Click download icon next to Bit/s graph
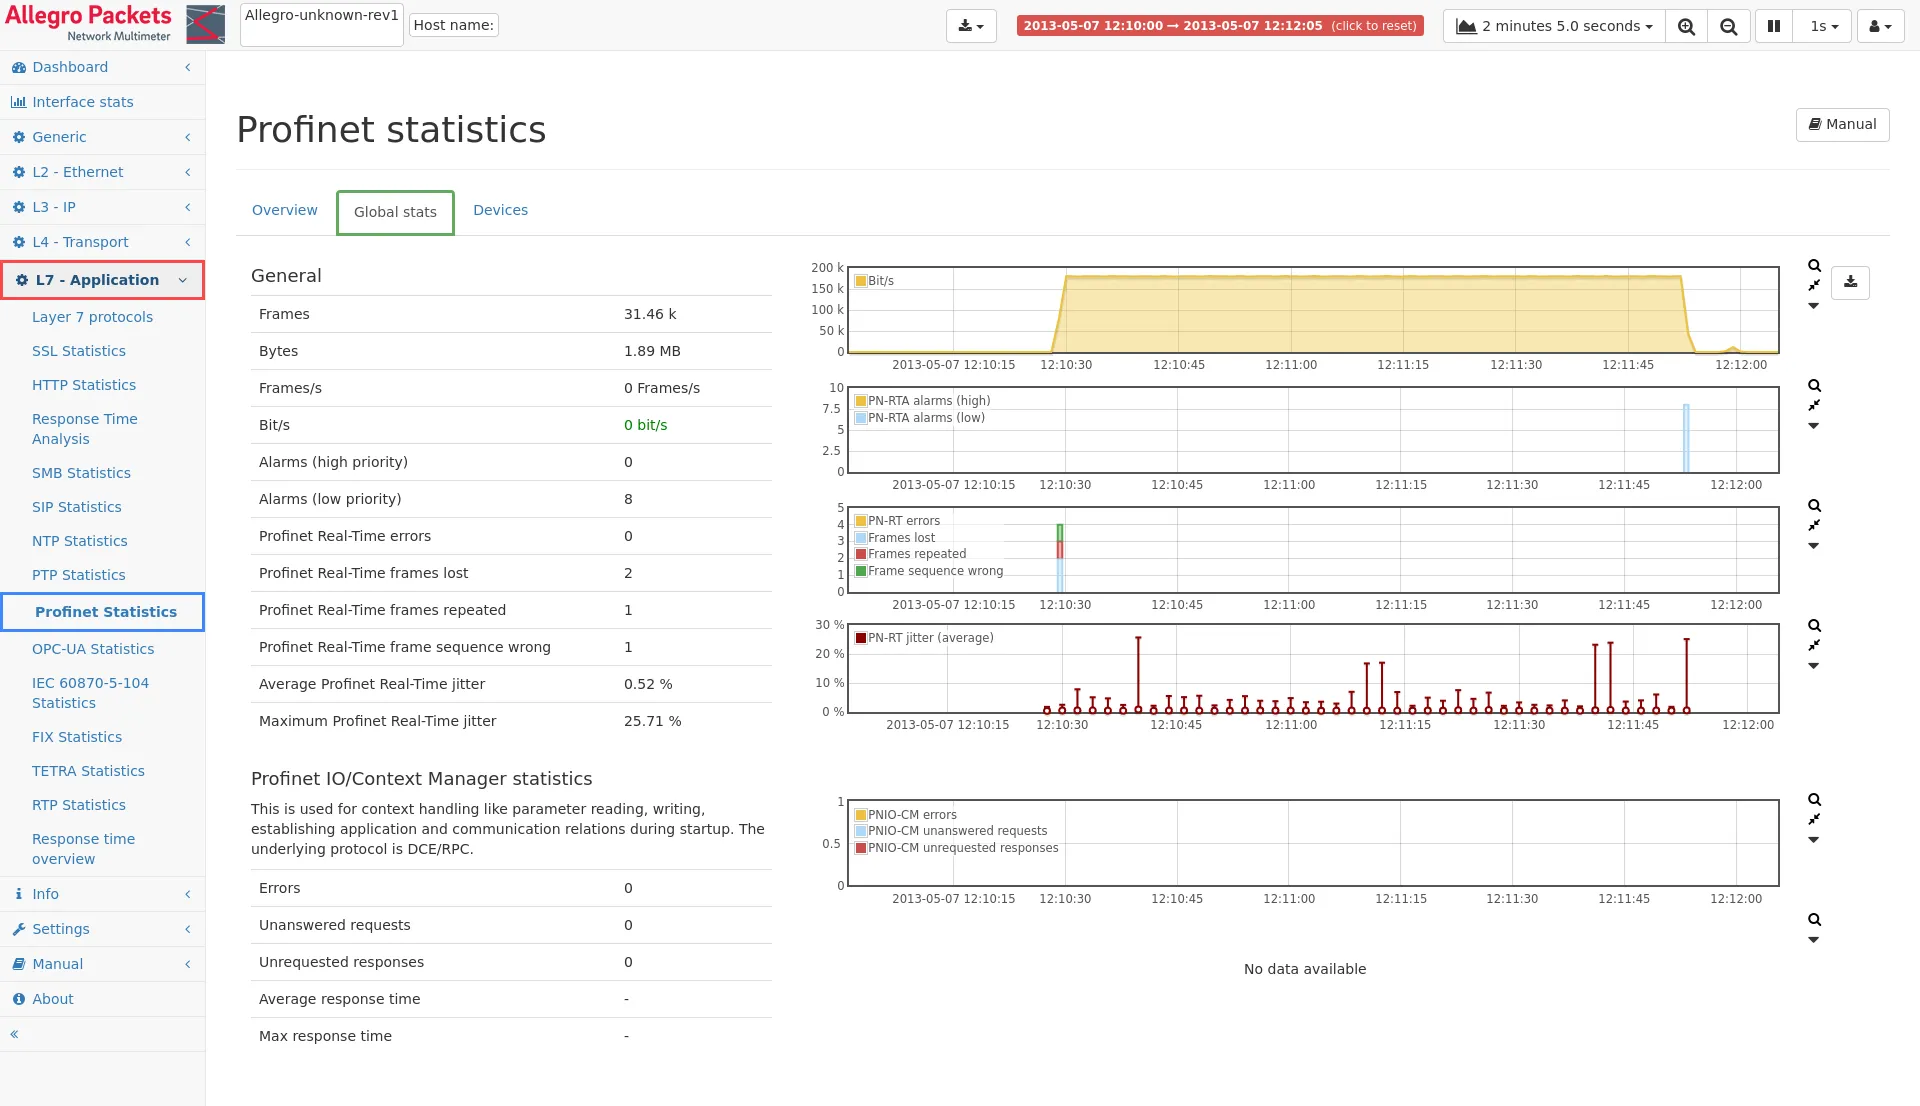 (1850, 282)
